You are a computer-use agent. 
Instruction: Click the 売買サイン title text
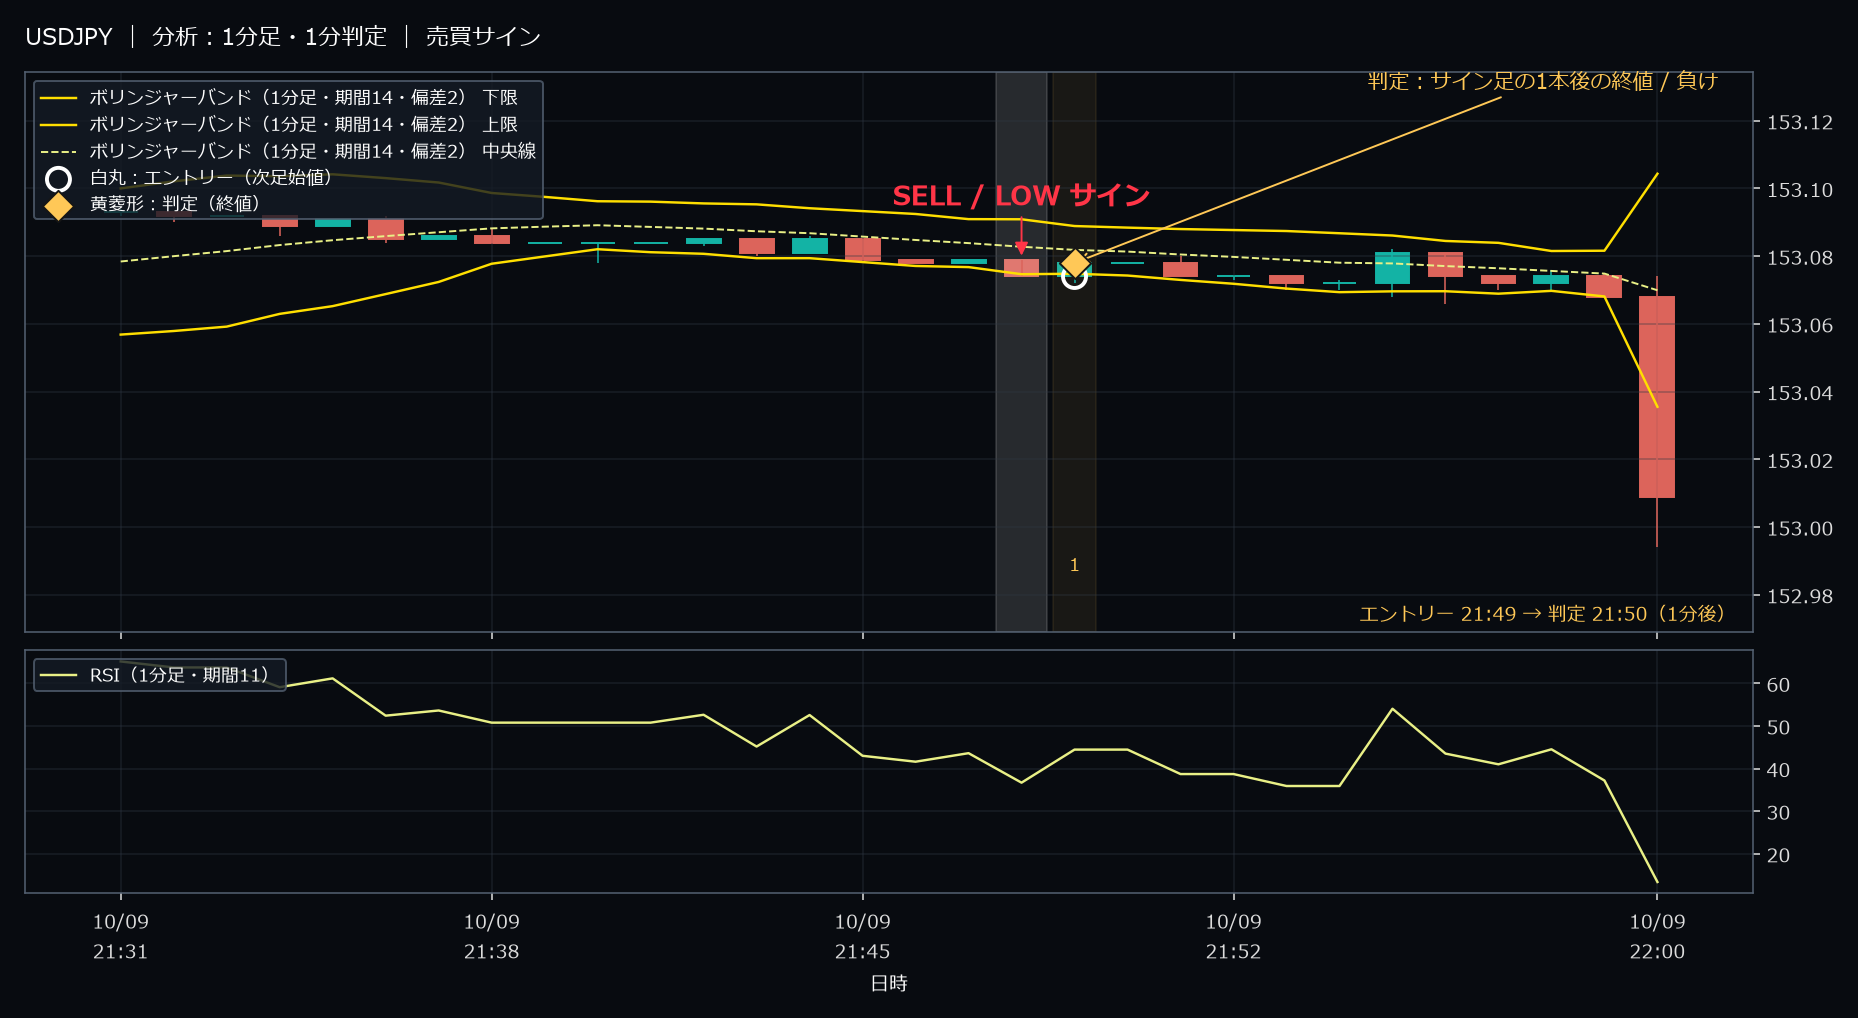click(483, 37)
